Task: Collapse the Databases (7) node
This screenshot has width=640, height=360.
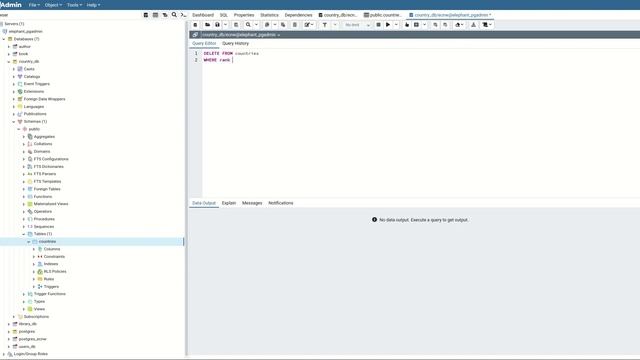Action: point(4,39)
